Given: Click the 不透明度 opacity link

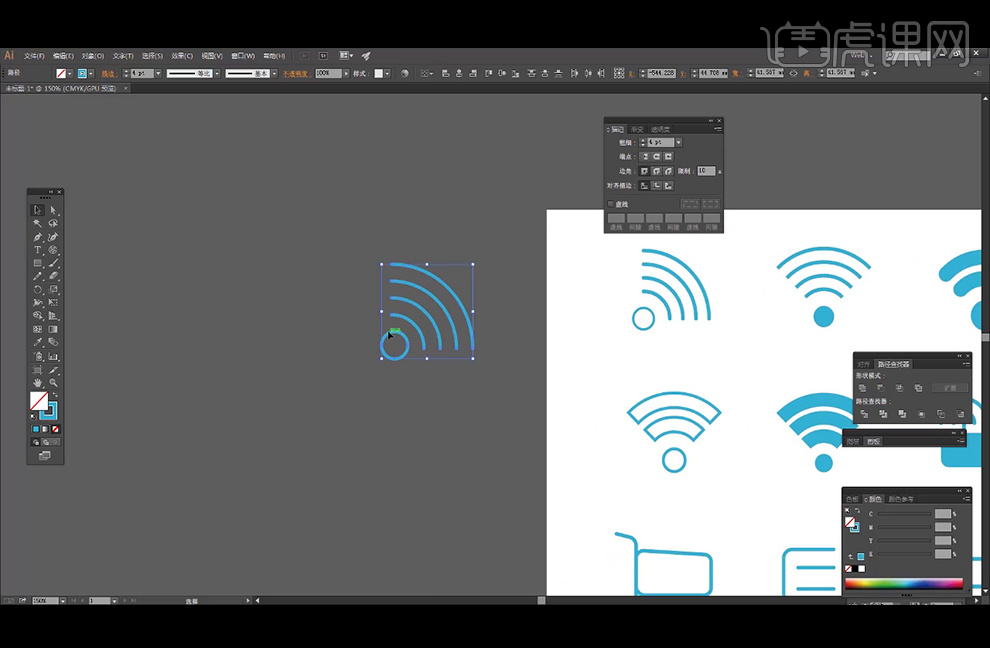Looking at the screenshot, I should 297,73.
